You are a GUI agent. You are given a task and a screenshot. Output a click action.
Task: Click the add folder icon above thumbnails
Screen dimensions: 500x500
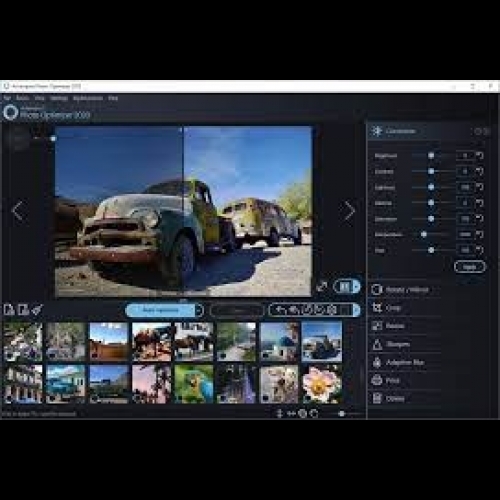[x=23, y=310]
